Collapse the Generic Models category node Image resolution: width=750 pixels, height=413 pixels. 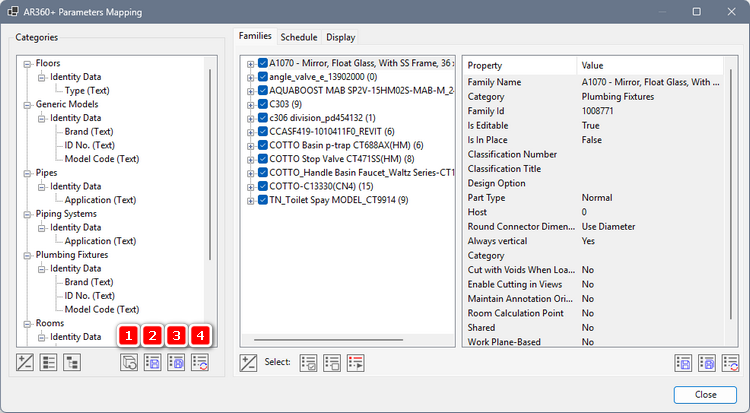coord(27,105)
